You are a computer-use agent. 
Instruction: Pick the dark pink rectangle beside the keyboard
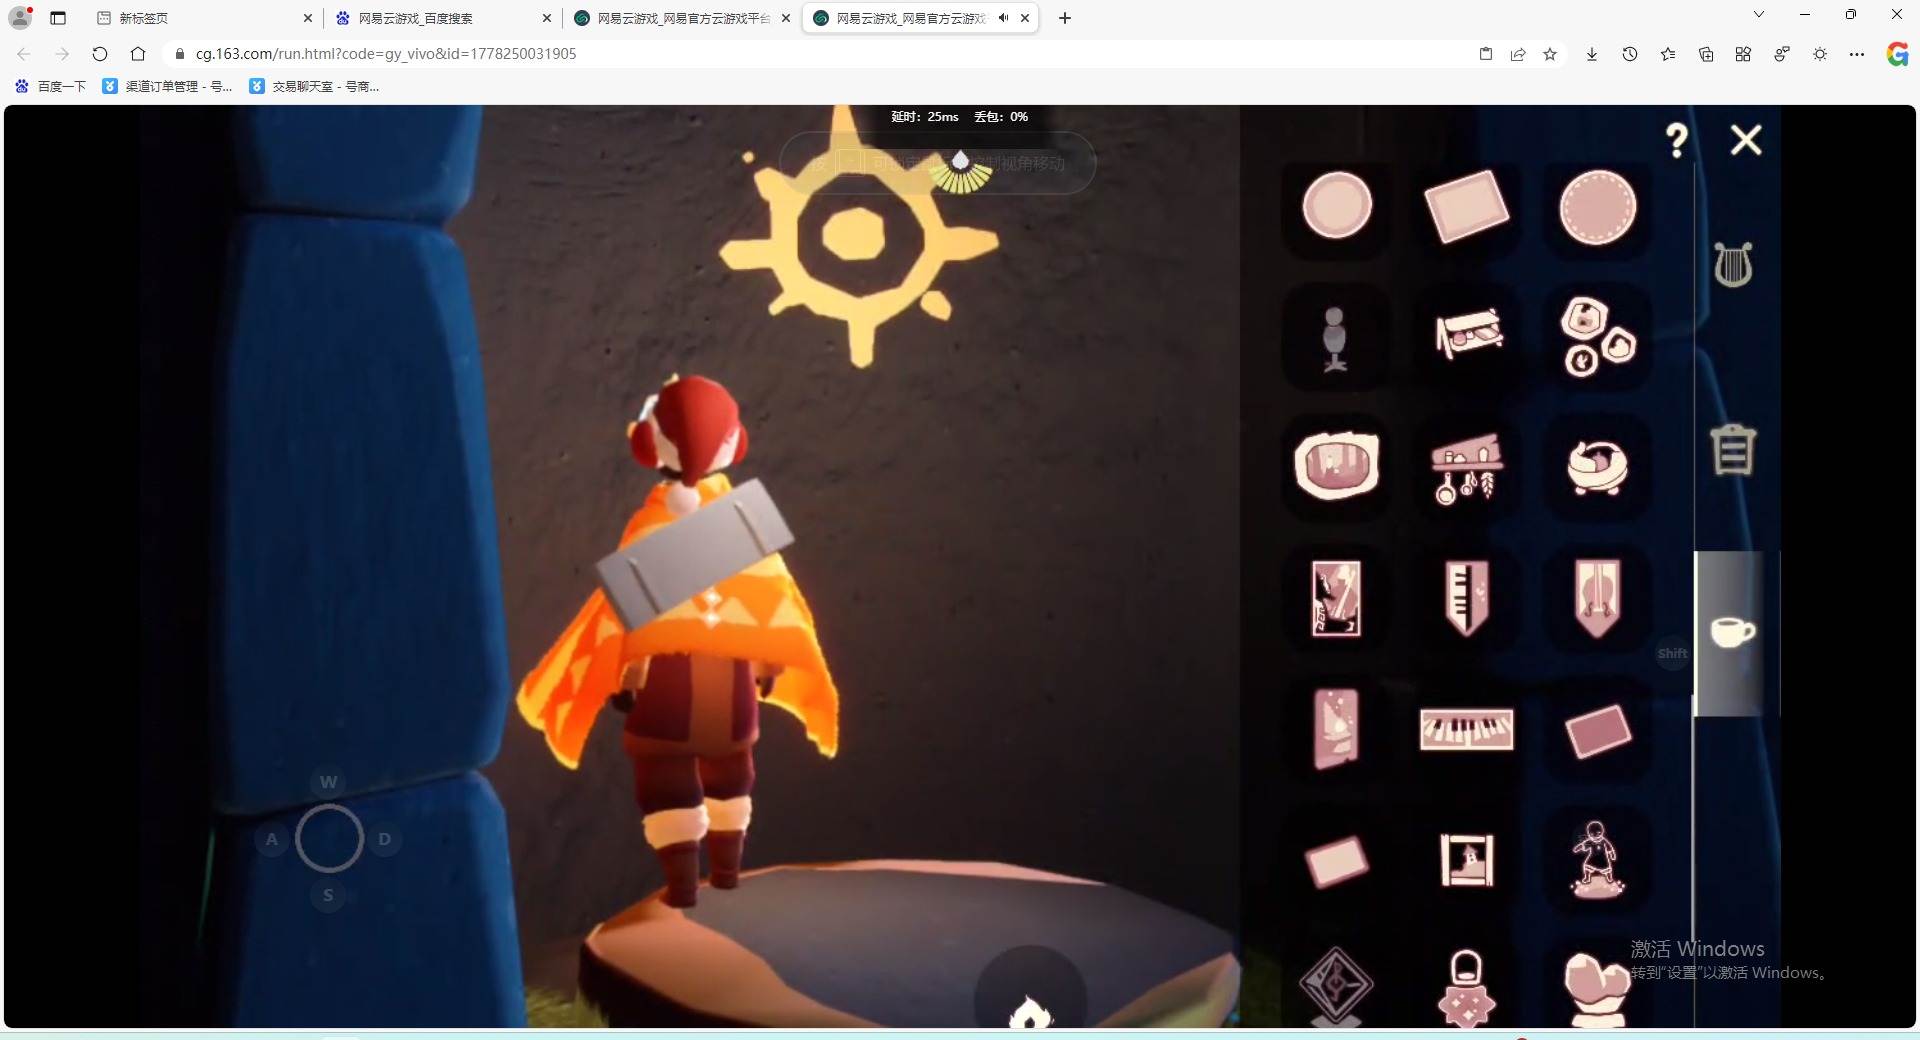point(1597,731)
